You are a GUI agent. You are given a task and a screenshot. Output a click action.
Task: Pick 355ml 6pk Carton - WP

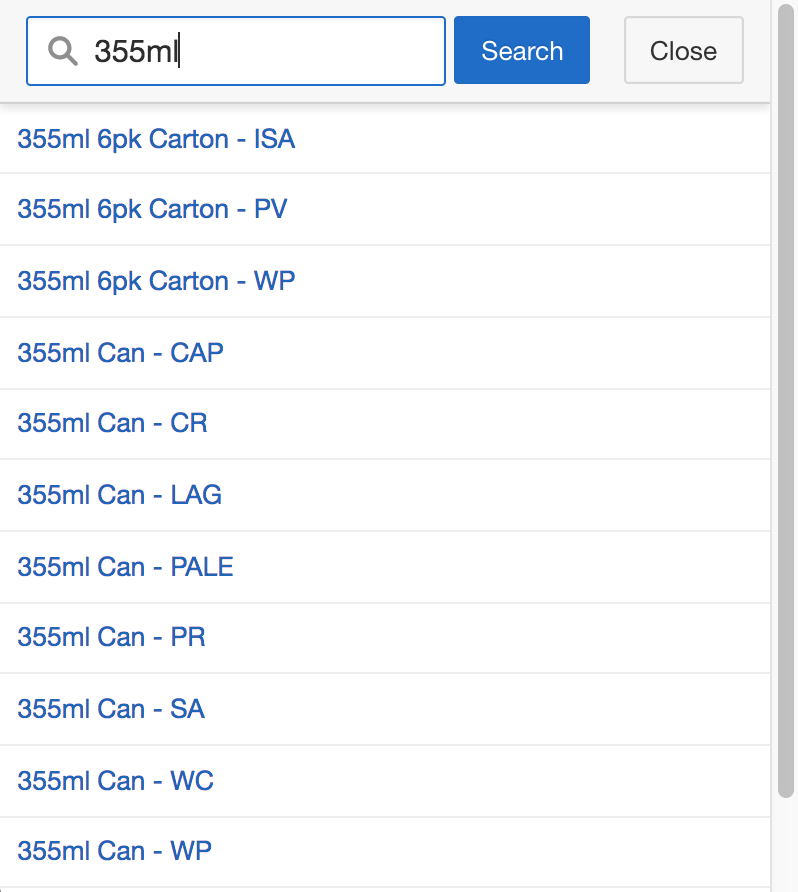tap(156, 281)
